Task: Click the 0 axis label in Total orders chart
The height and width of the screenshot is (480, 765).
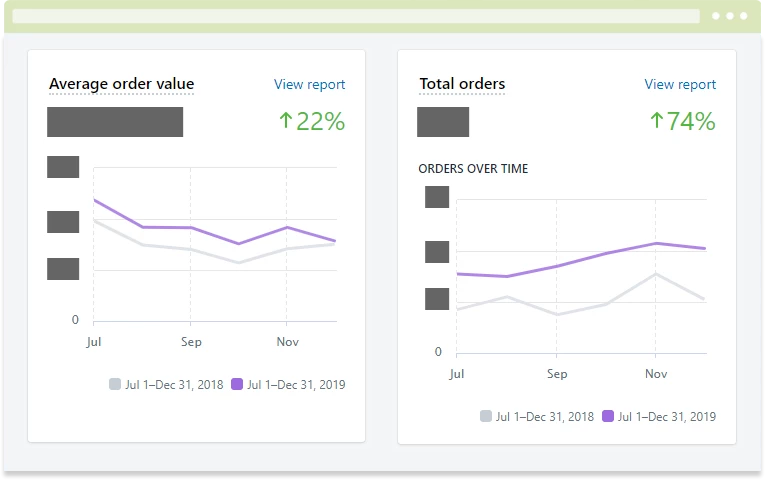Action: tap(438, 352)
